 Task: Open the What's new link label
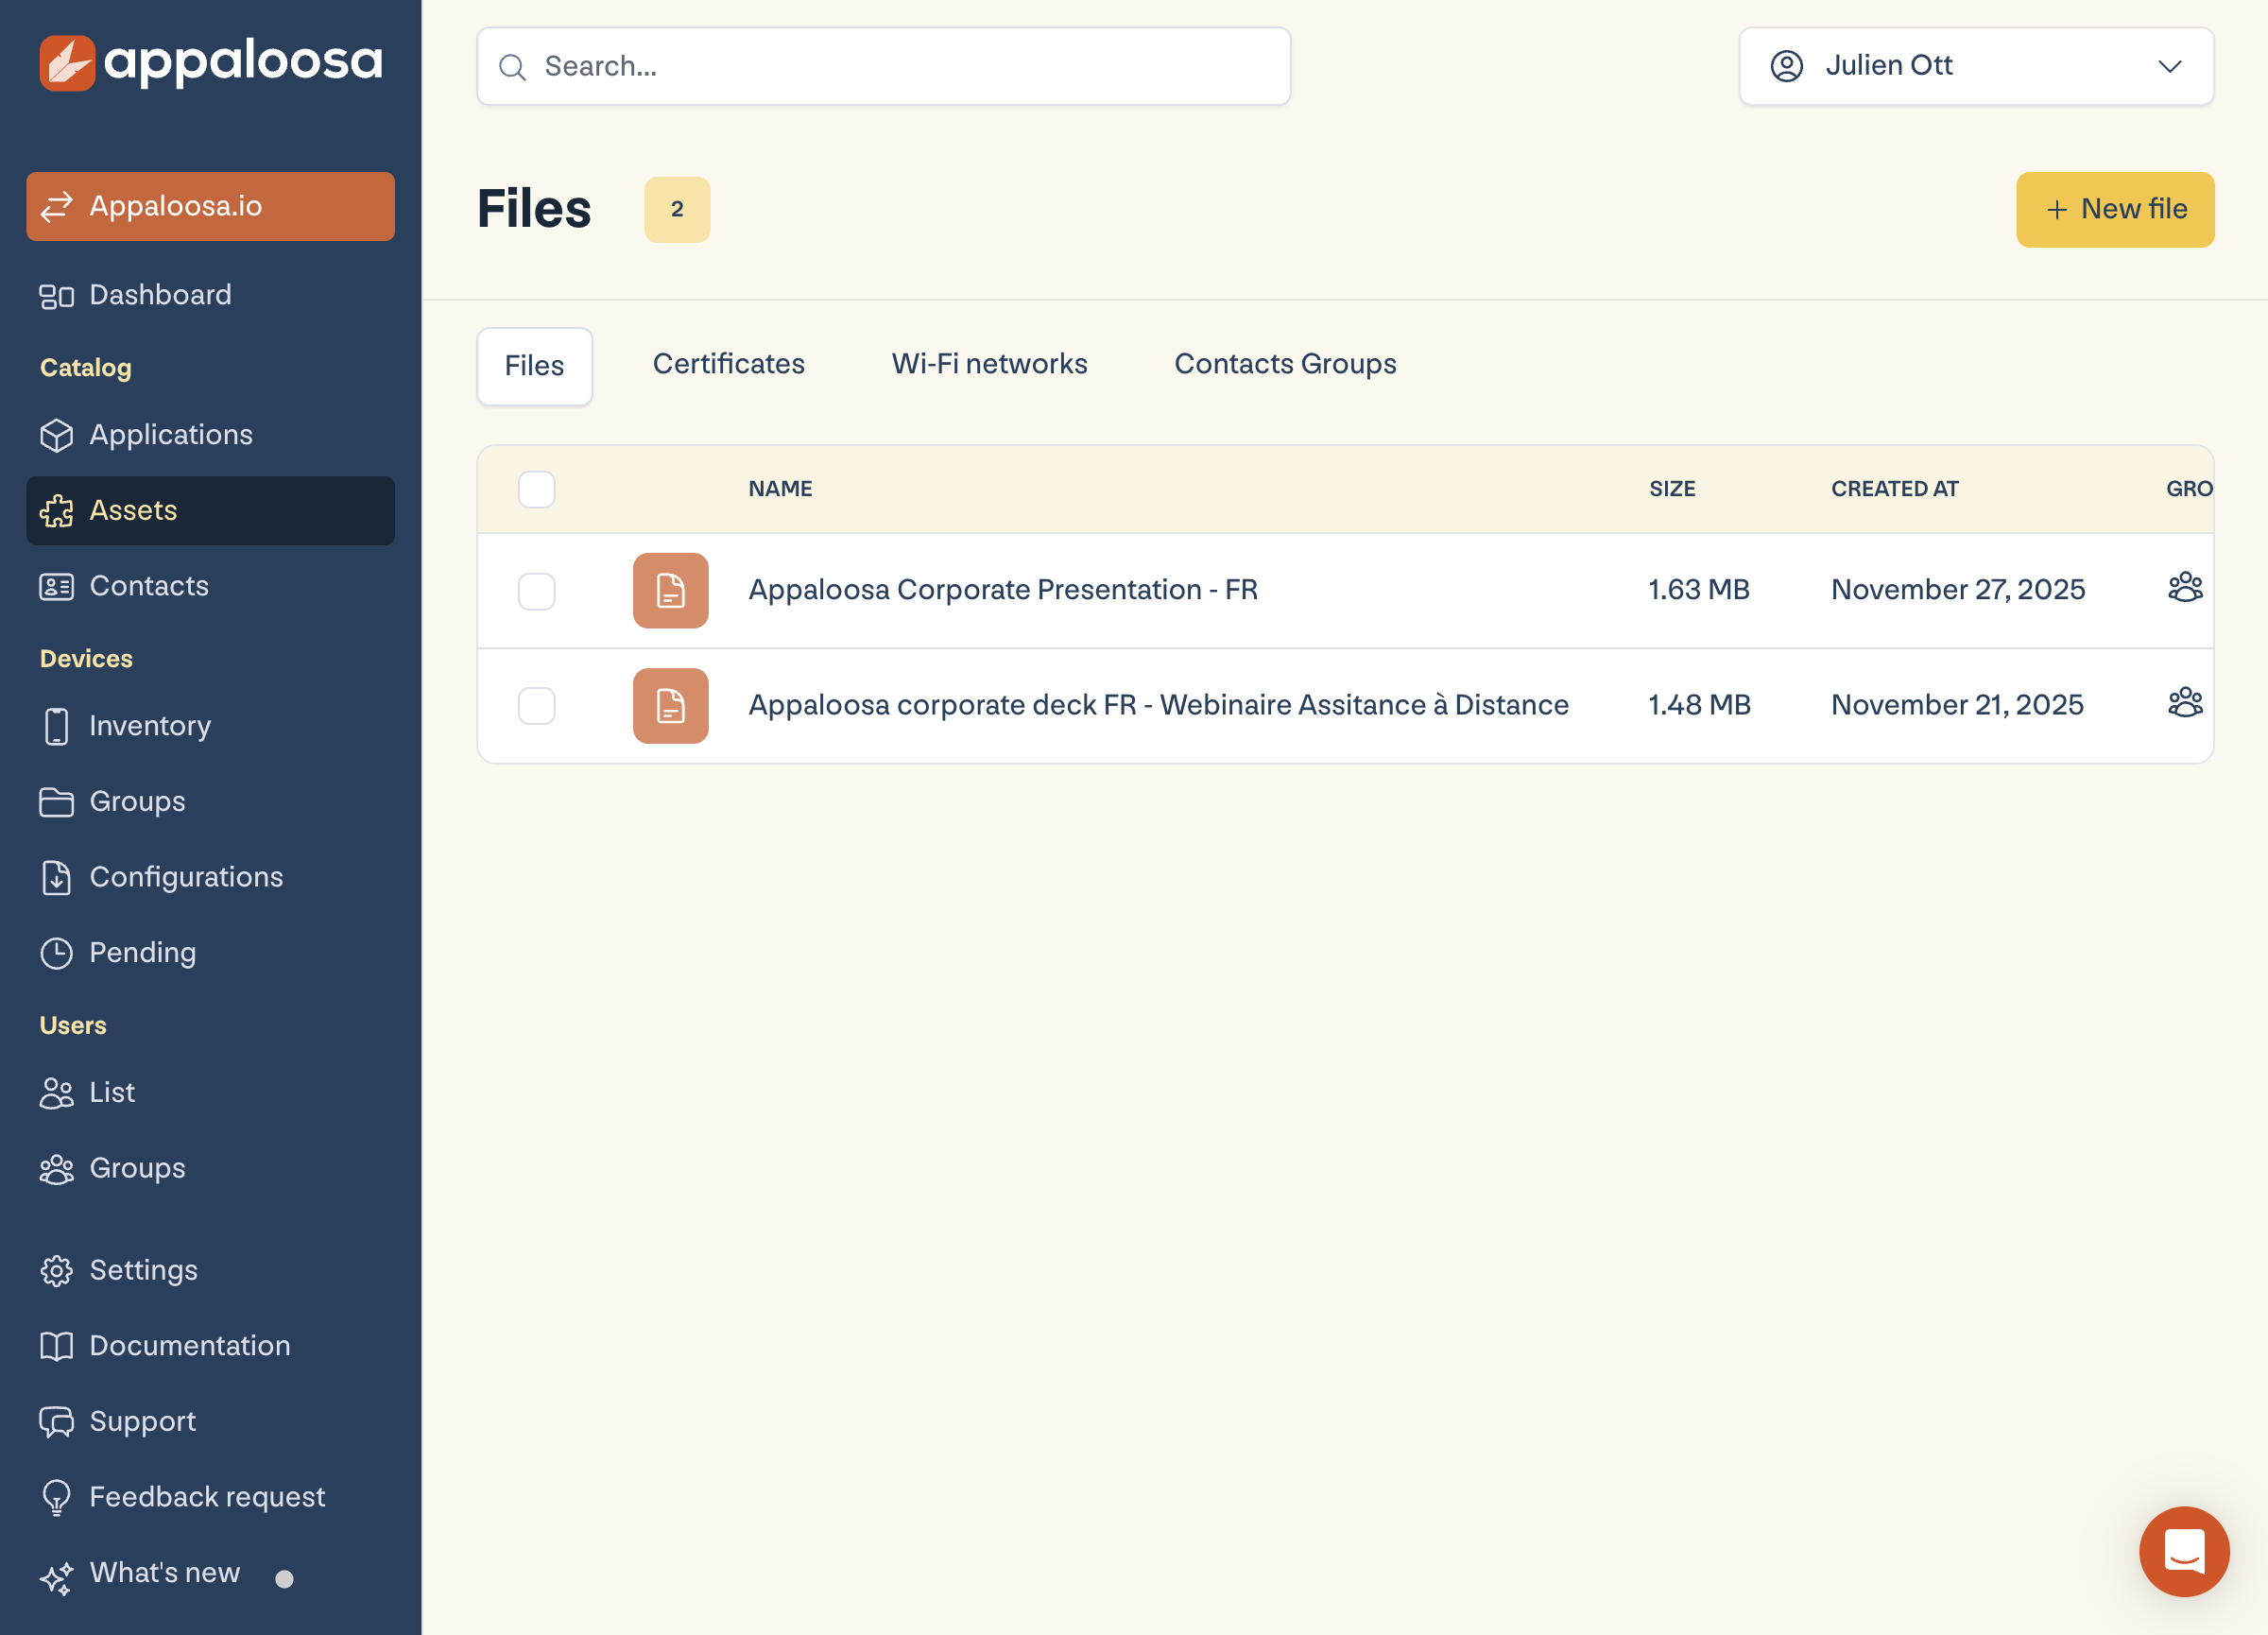[165, 1573]
